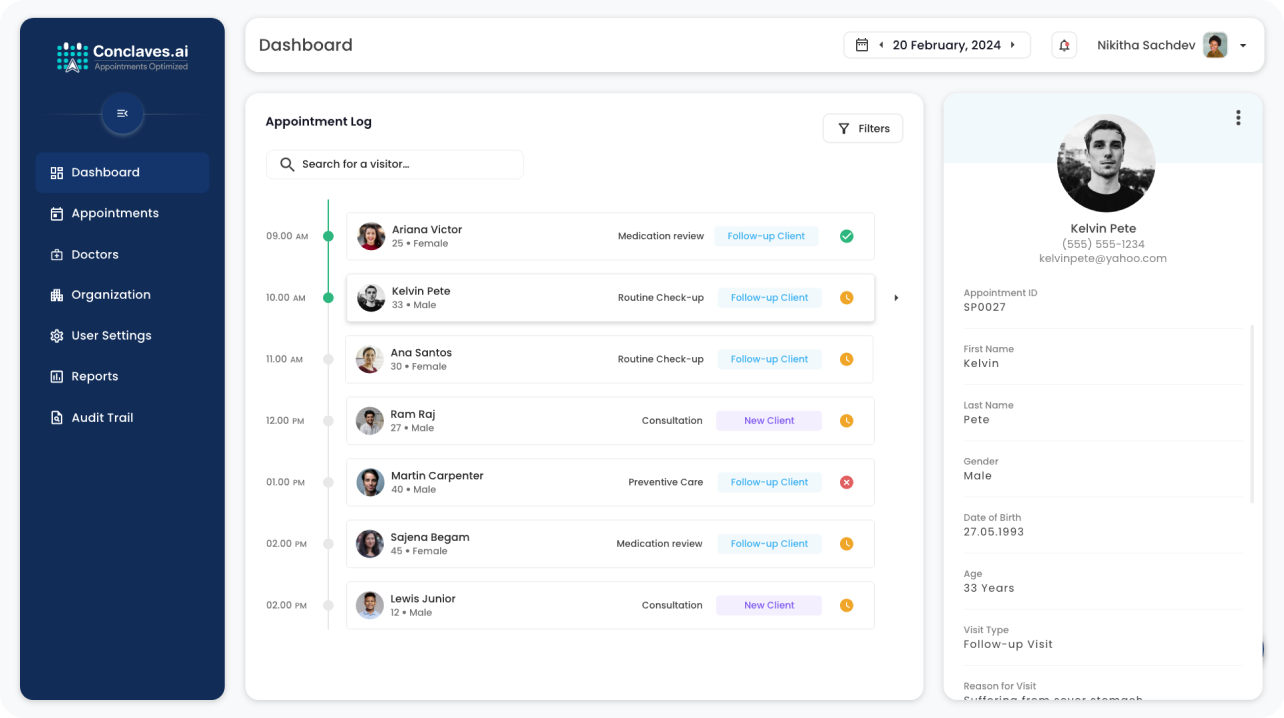Open the Filters button

(x=862, y=128)
